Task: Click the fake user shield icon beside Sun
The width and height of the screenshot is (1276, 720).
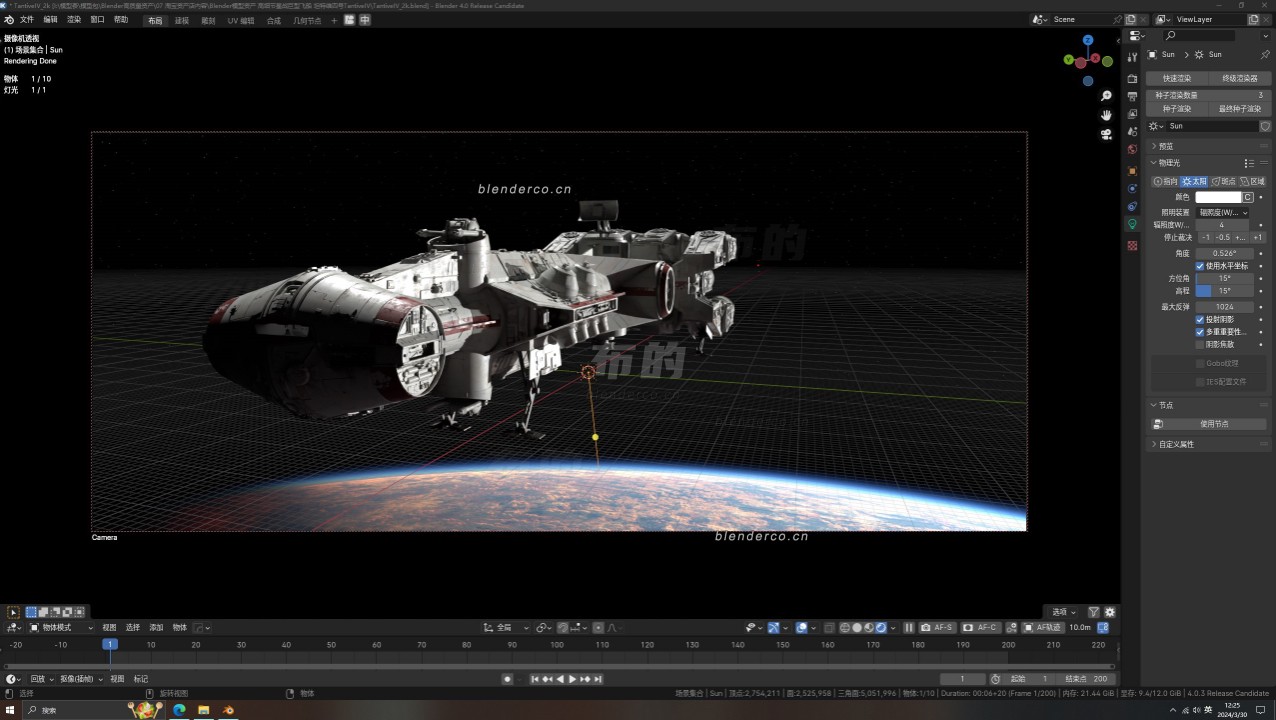Action: coord(1264,126)
